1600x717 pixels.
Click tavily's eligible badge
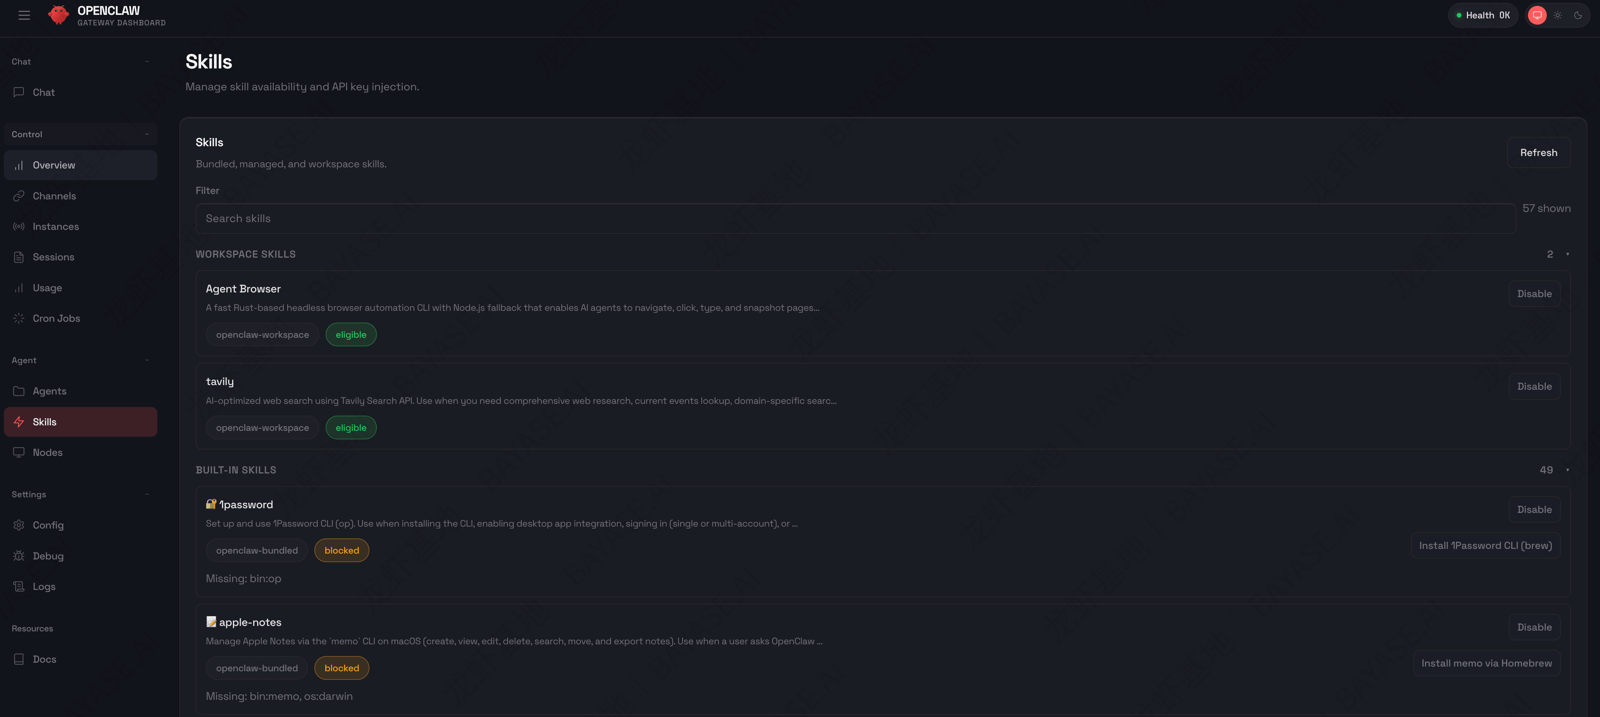click(351, 428)
